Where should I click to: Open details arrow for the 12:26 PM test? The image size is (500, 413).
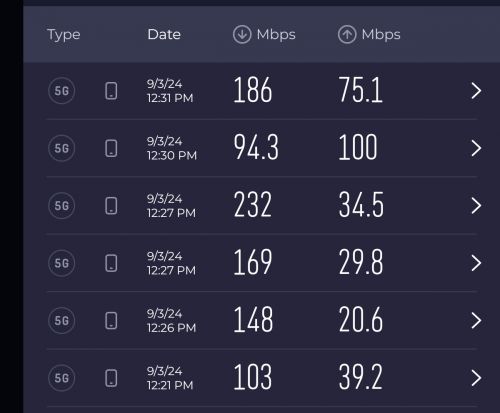click(x=476, y=320)
